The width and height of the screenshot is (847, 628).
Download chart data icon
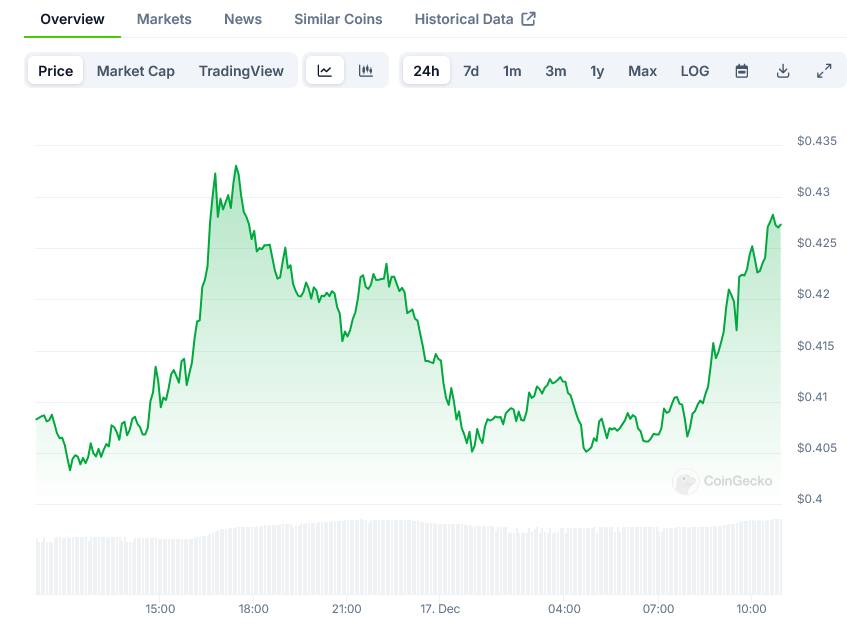783,71
